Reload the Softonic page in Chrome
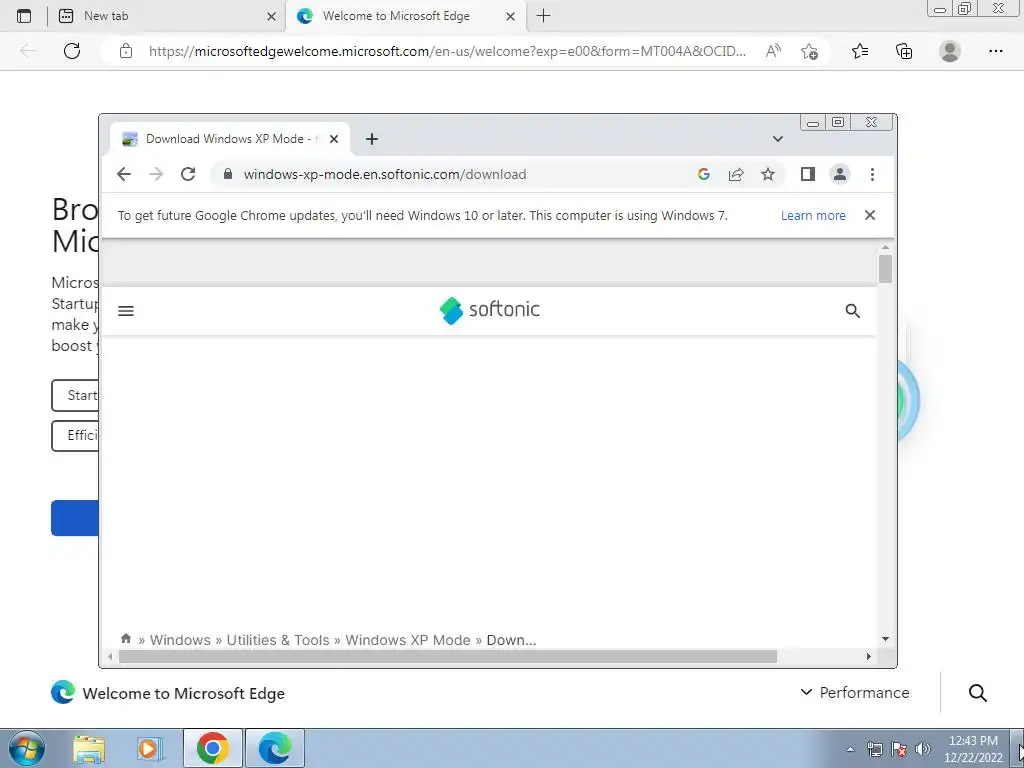1024x768 pixels. (x=188, y=174)
